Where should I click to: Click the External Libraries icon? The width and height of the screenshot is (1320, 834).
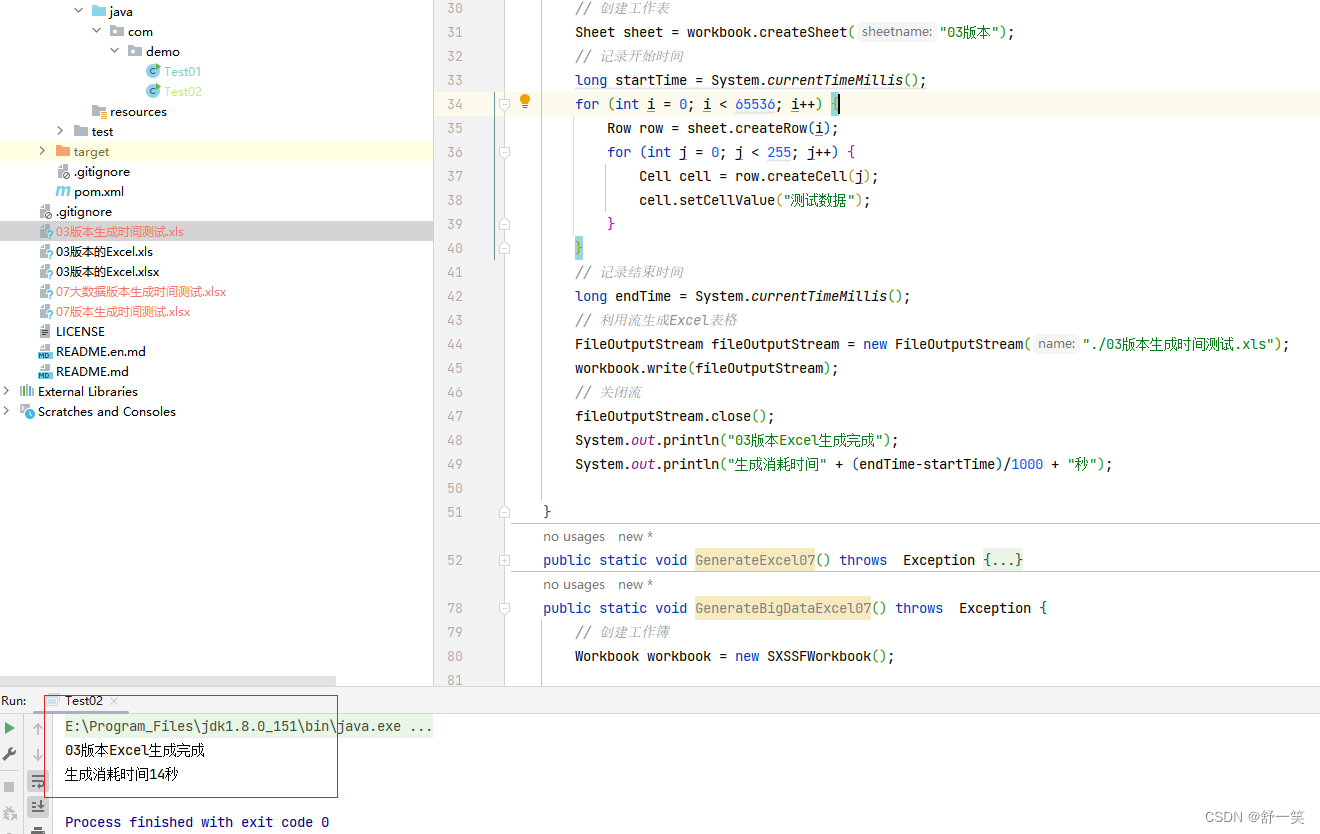[x=27, y=391]
